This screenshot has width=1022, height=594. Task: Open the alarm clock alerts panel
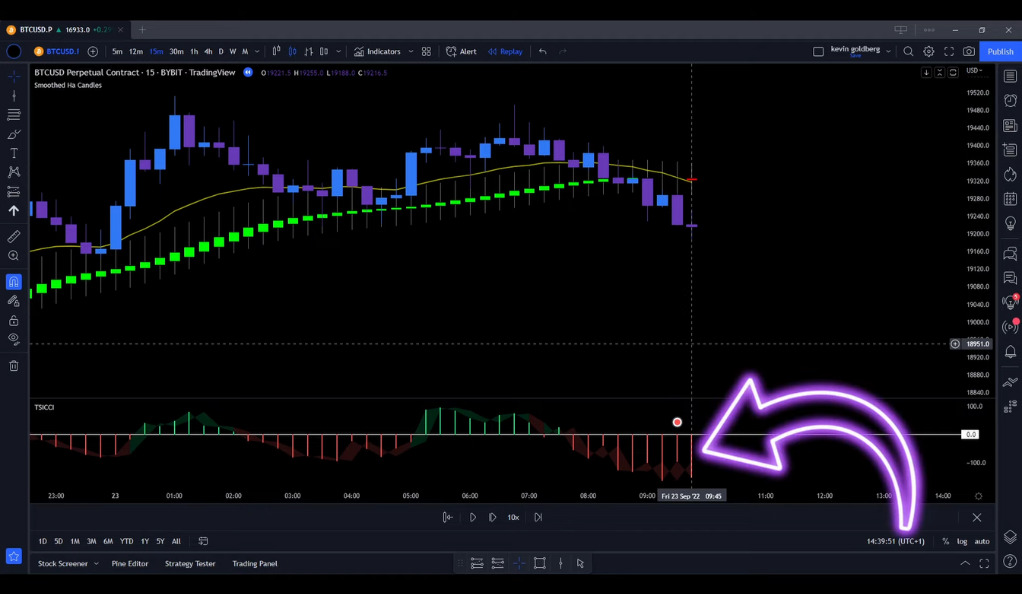(x=1010, y=101)
